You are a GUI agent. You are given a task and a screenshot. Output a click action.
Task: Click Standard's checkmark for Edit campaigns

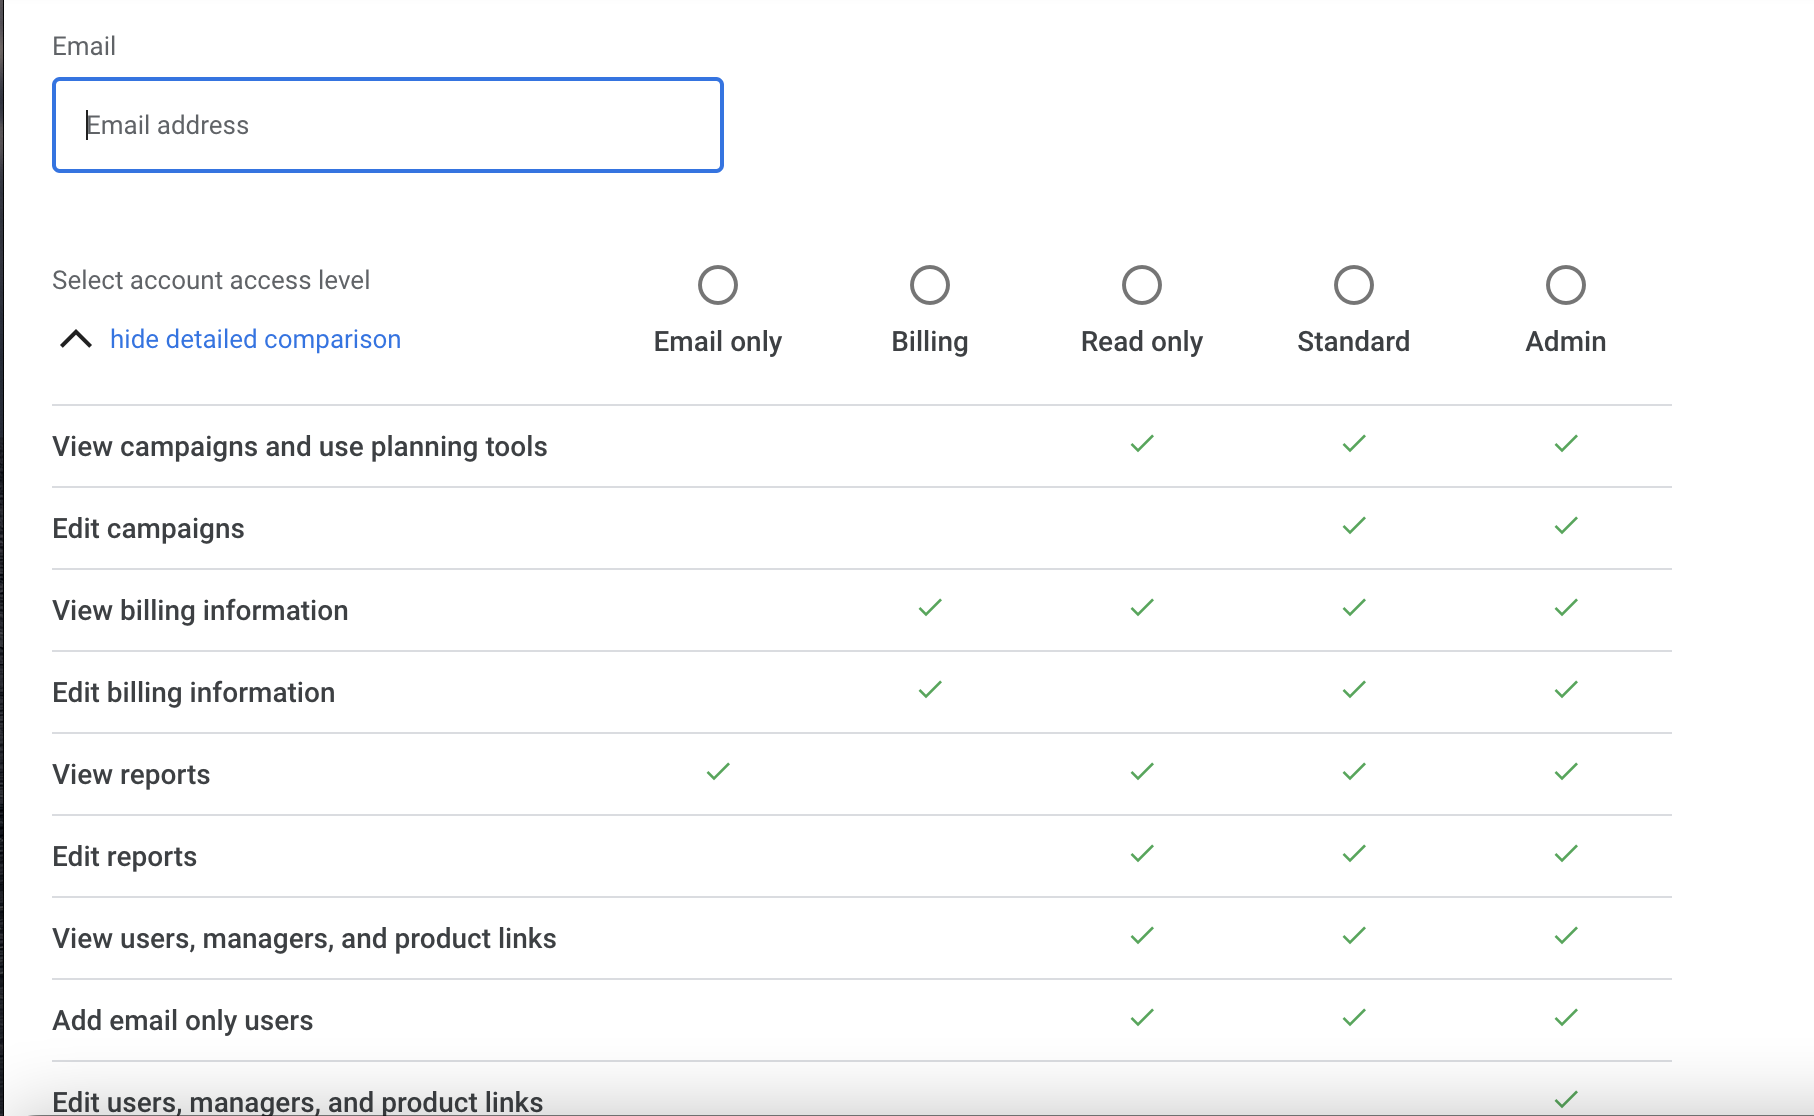coord(1353,525)
